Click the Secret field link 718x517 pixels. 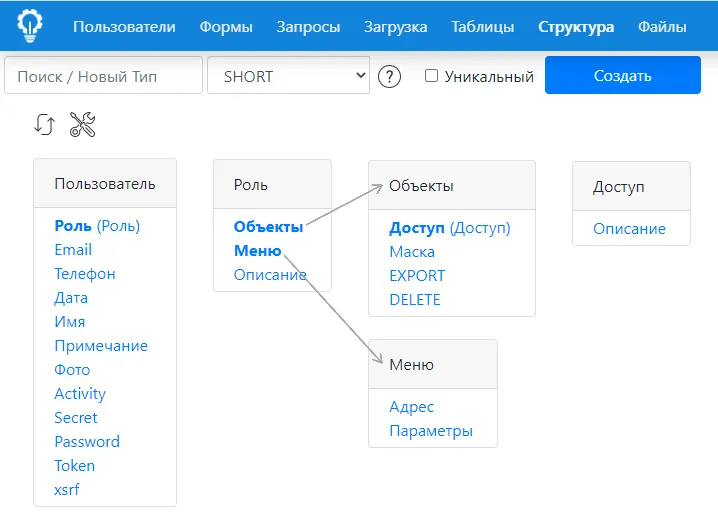(76, 418)
